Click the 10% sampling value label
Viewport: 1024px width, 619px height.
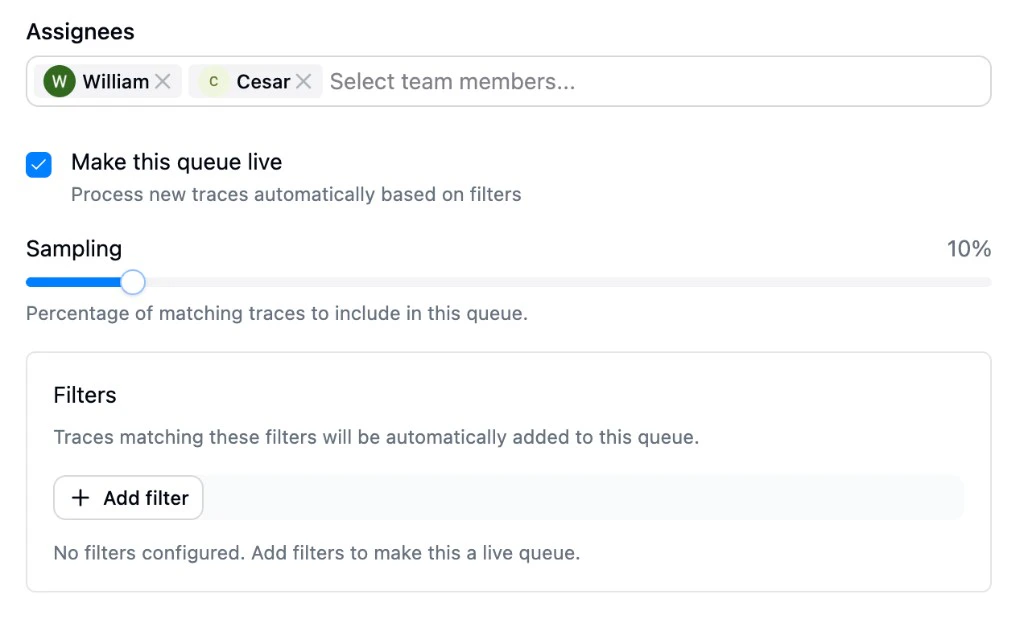(968, 249)
